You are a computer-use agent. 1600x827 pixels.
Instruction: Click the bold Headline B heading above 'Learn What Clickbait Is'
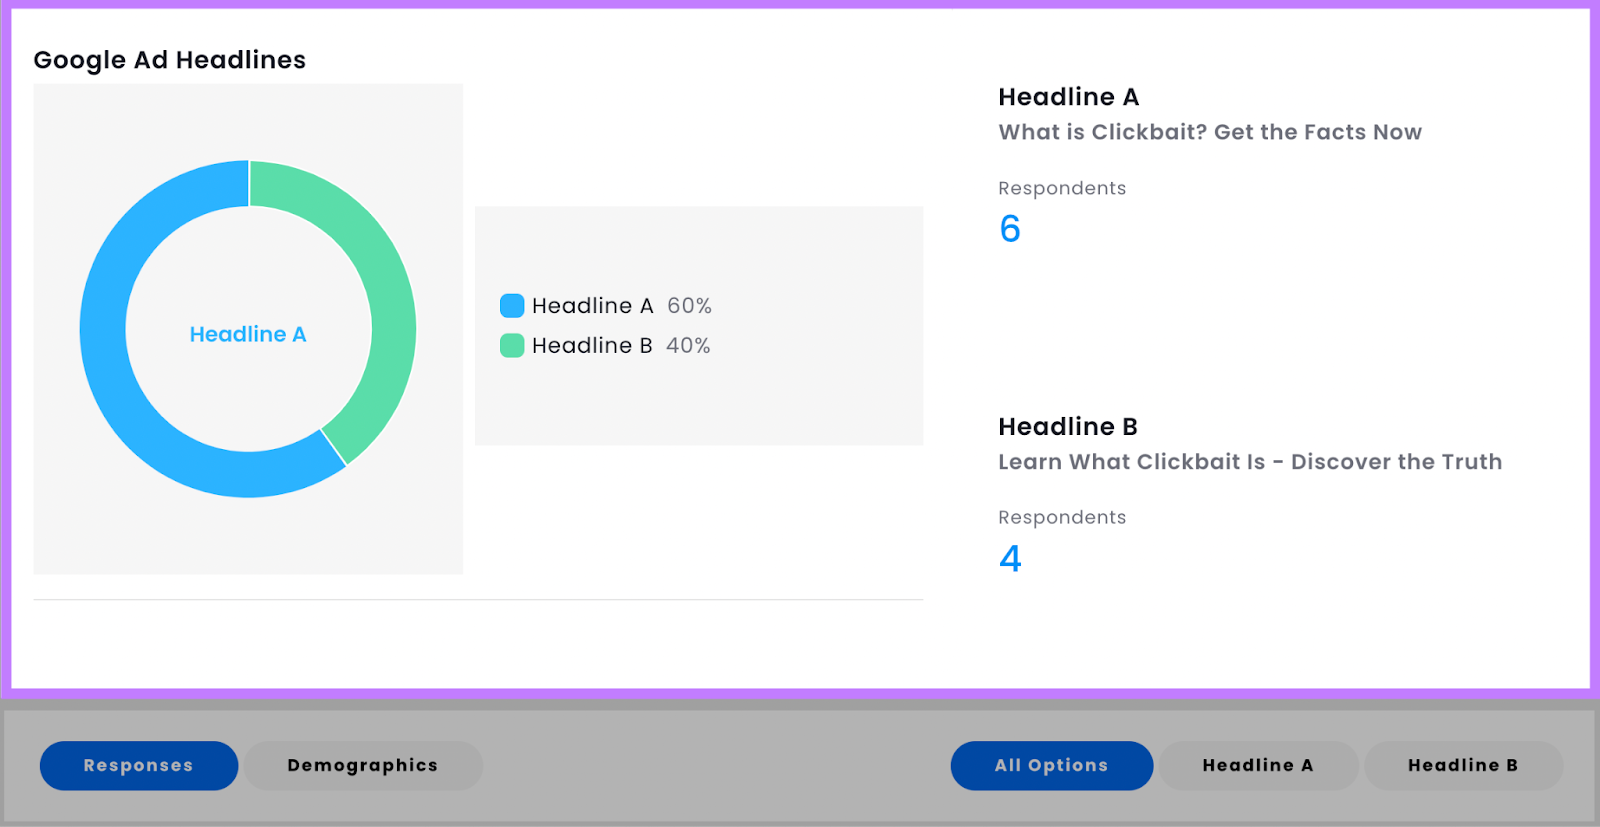1067,427
